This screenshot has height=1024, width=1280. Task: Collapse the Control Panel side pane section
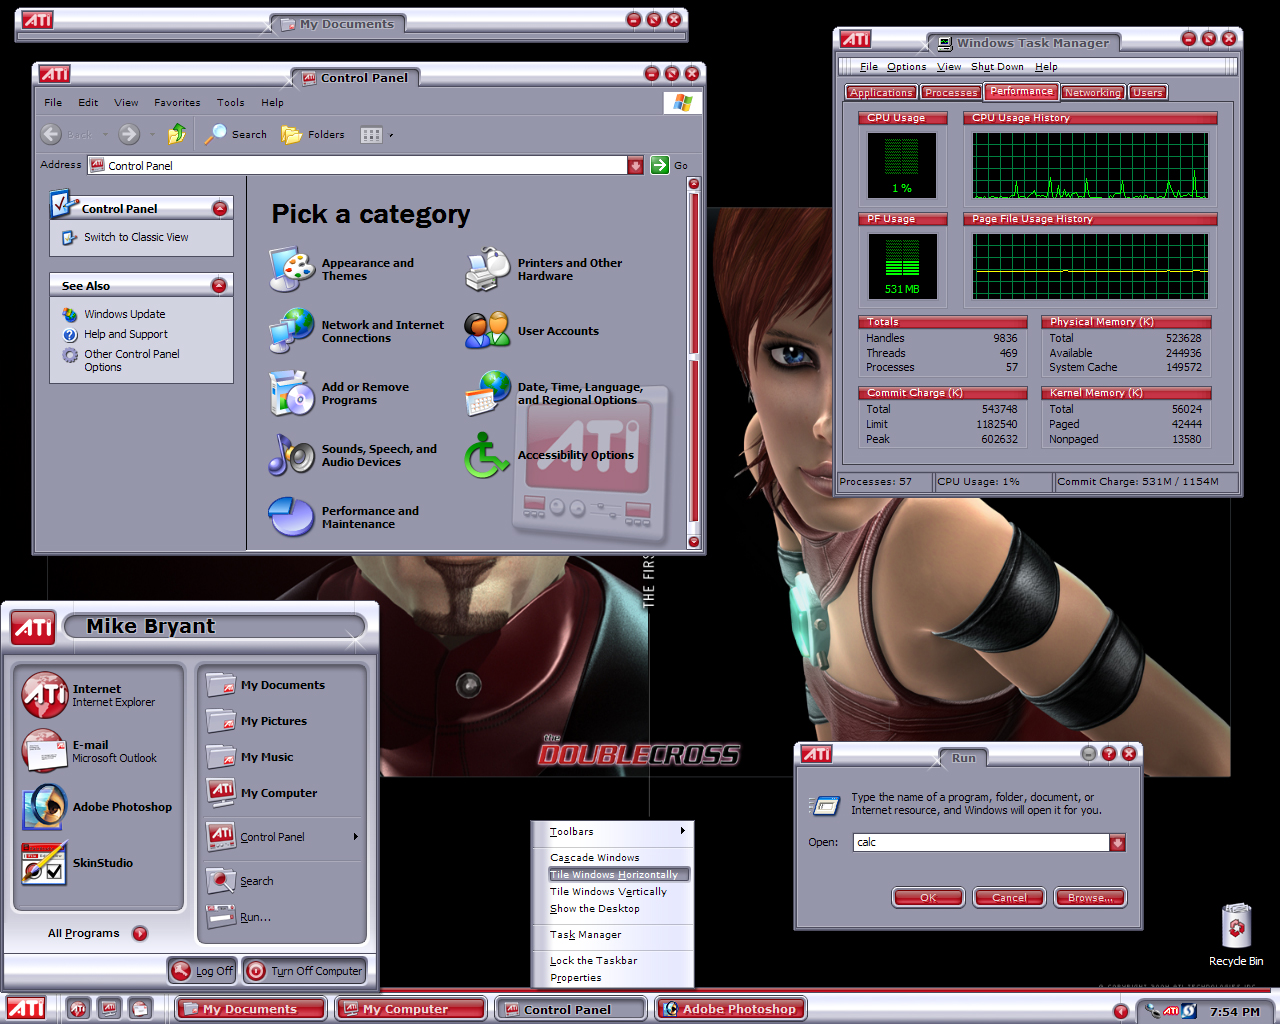coord(220,208)
